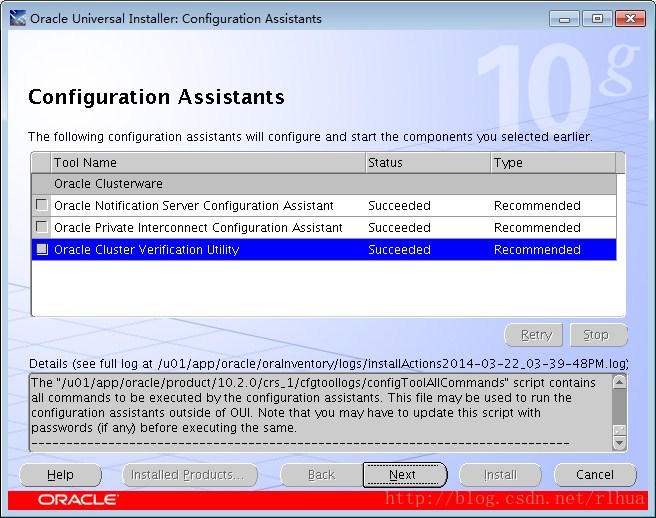Click the Next button
The image size is (656, 518).
pos(405,474)
